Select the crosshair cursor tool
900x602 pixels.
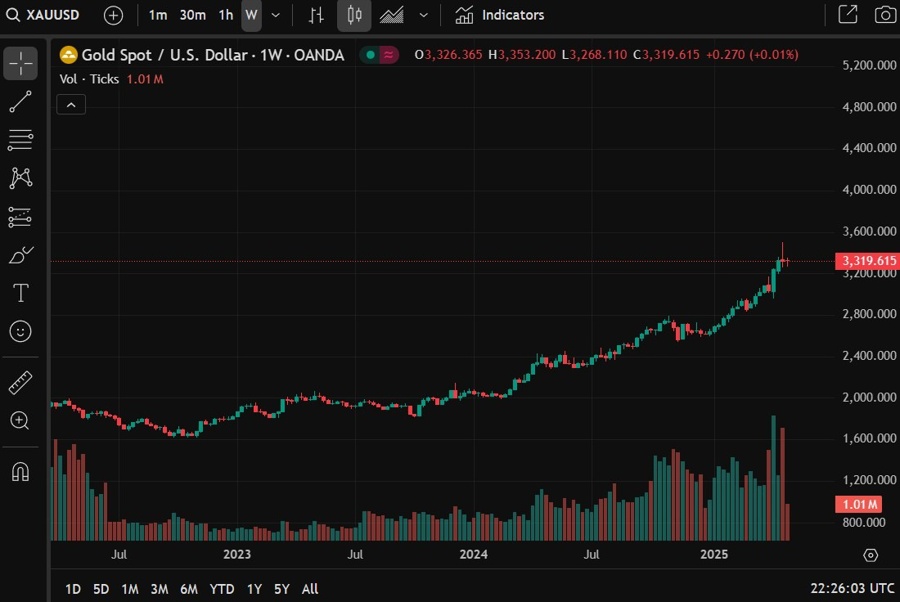(21, 63)
